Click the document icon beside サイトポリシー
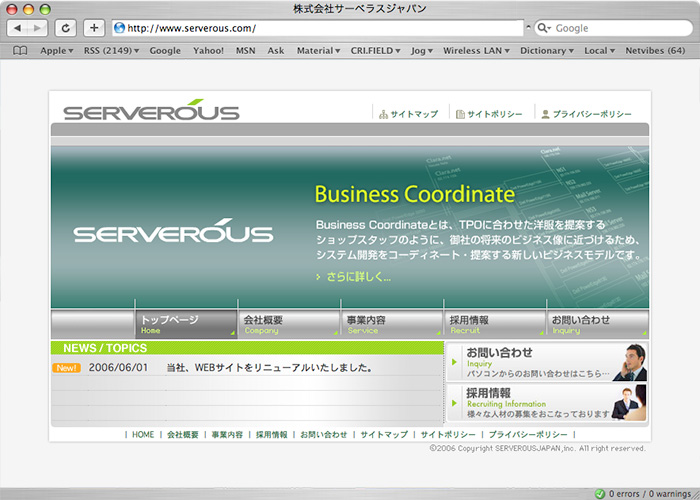The image size is (700, 500). pos(460,114)
